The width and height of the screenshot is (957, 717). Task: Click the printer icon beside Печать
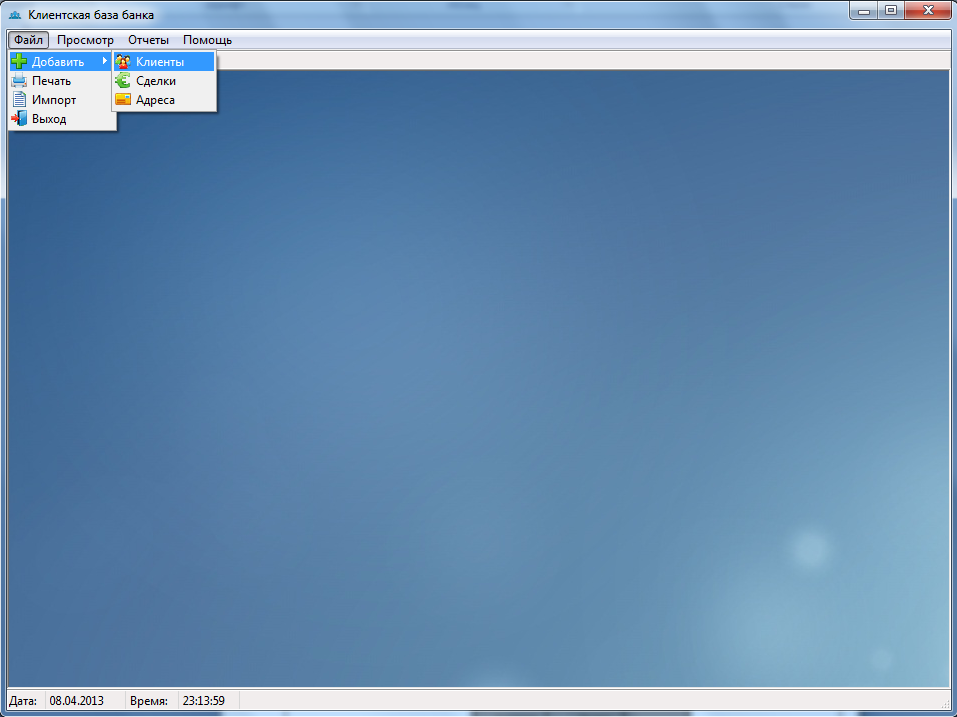pos(19,81)
